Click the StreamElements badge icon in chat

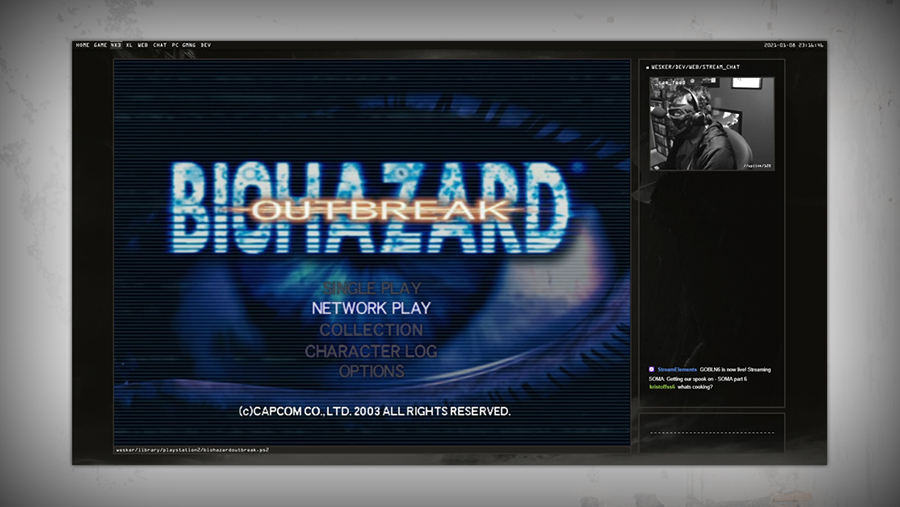[651, 369]
